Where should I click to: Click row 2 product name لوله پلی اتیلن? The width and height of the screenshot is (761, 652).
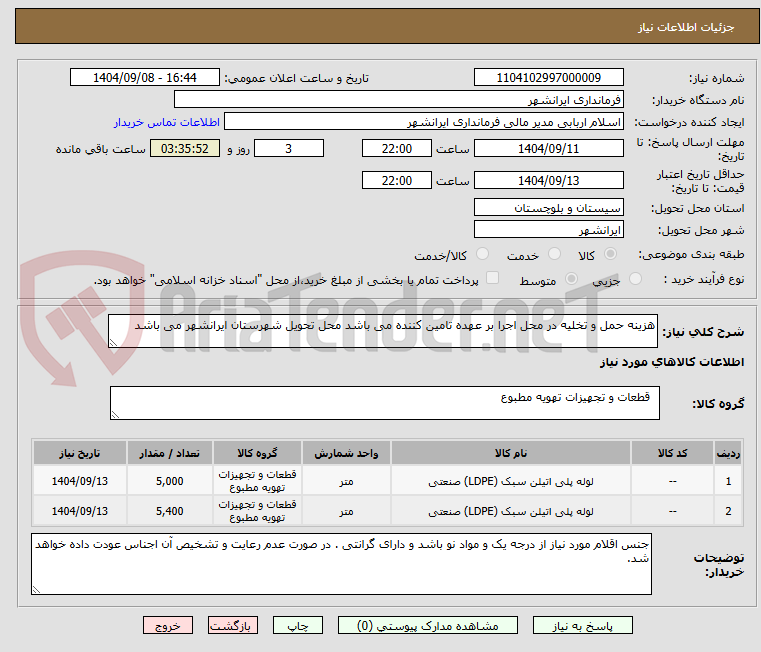[x=511, y=511]
